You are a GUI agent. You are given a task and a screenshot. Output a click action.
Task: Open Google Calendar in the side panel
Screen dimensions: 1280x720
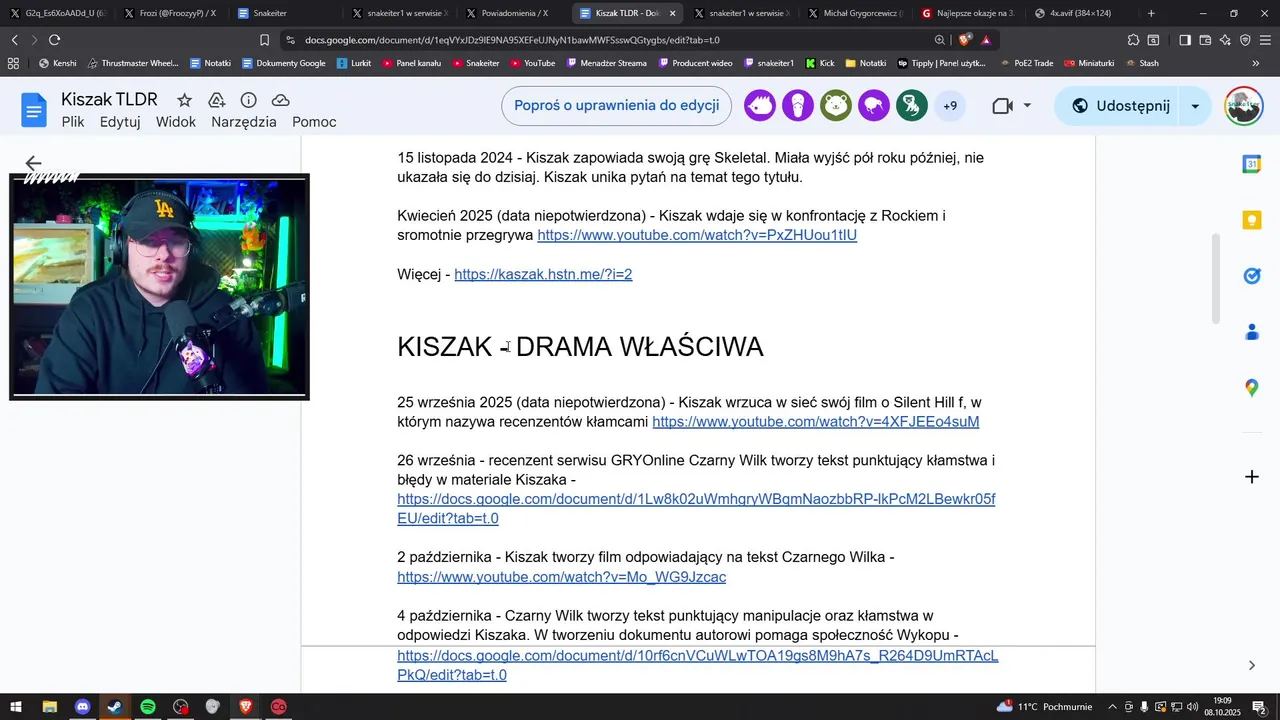point(1251,164)
